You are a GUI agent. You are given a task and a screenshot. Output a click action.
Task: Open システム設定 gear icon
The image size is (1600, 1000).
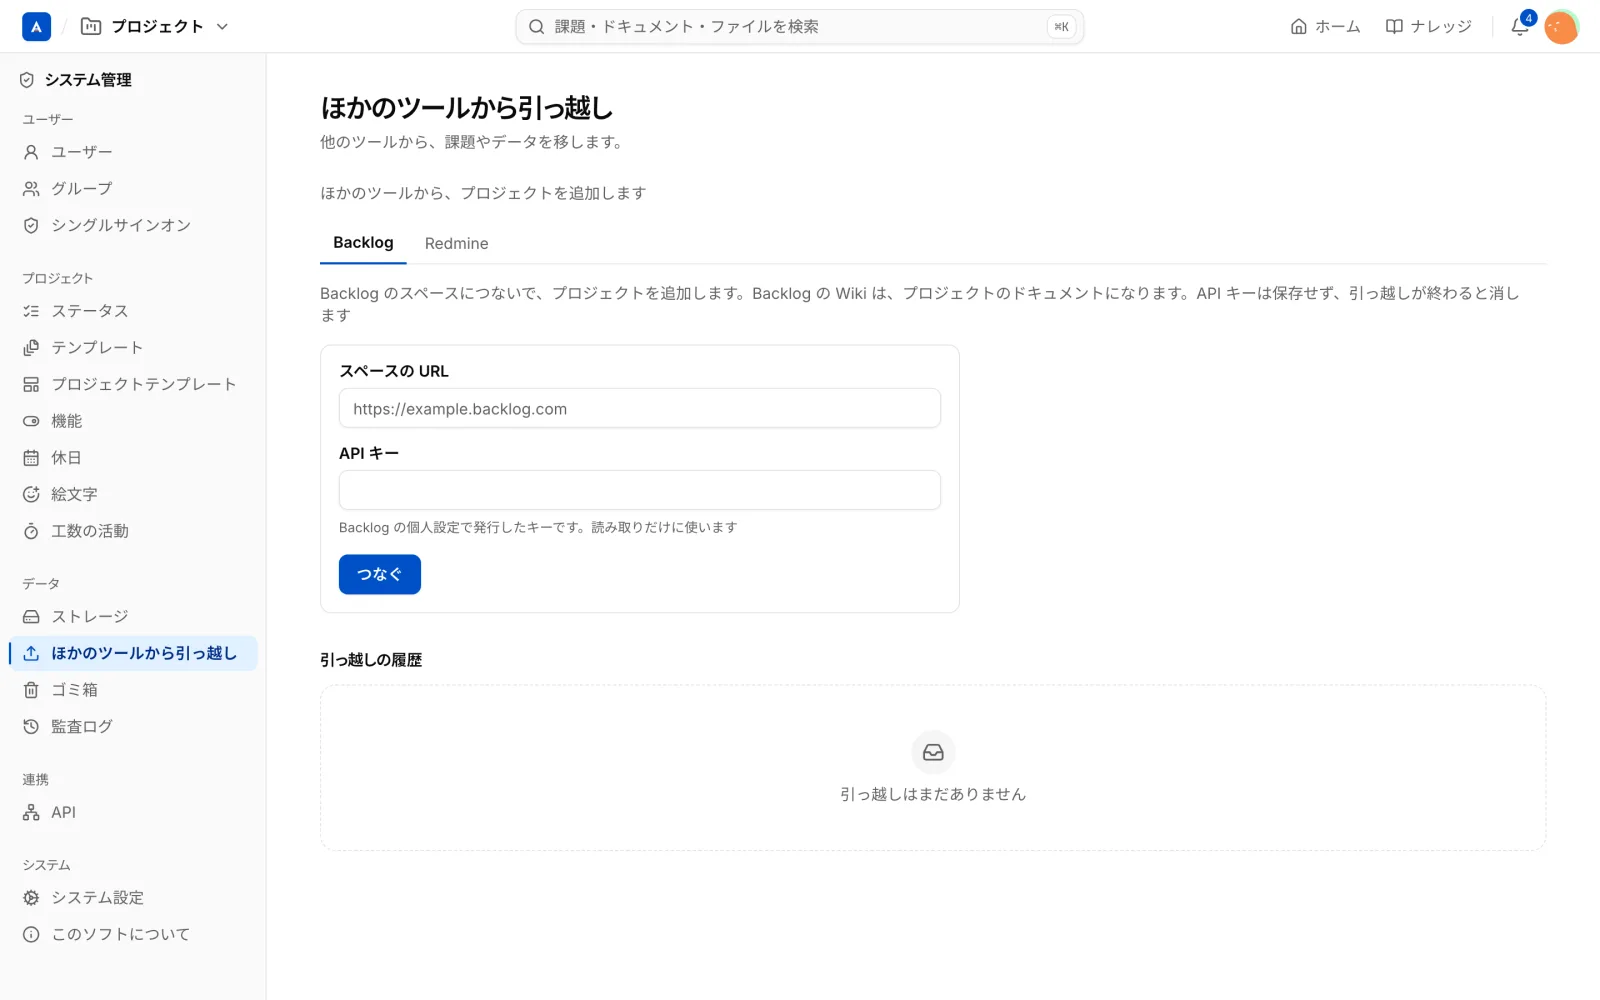(31, 898)
